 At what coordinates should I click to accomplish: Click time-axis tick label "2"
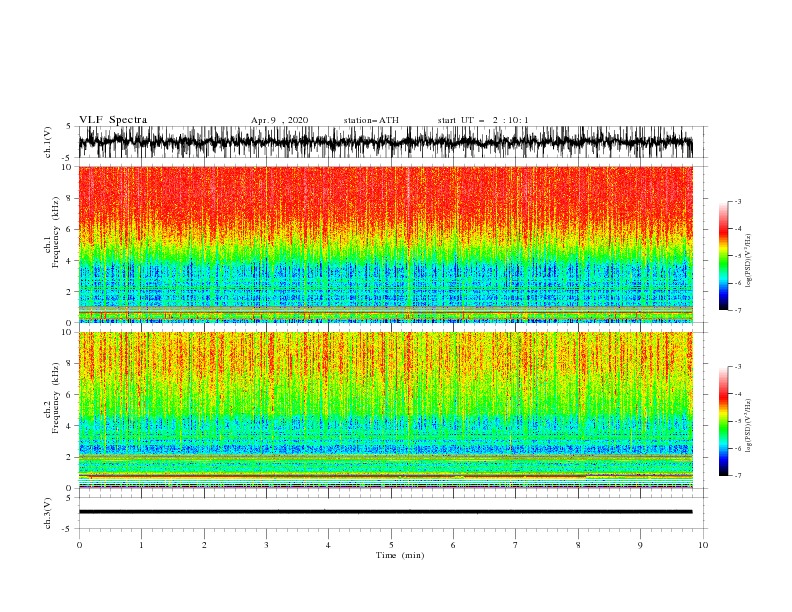pos(204,545)
